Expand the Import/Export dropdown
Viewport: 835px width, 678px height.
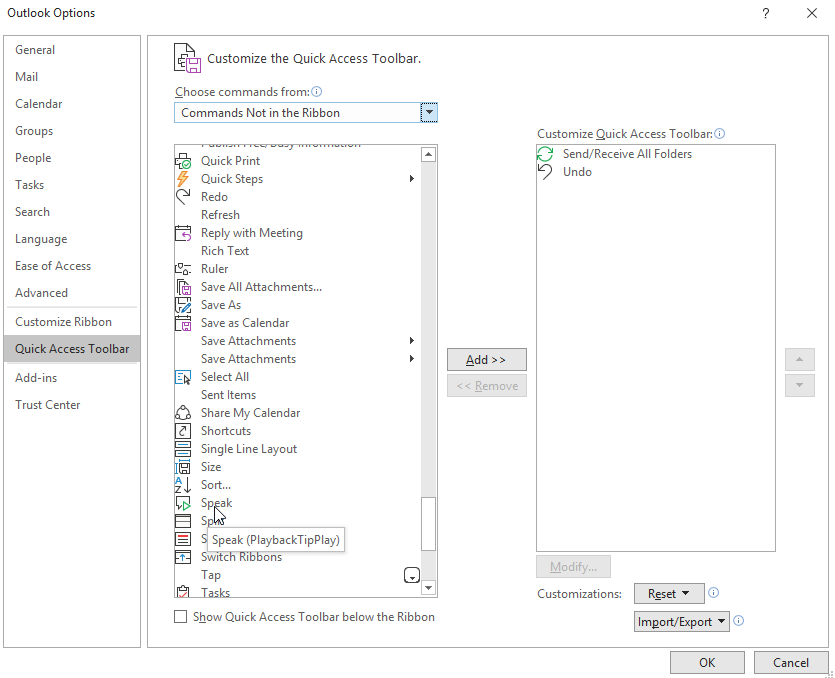click(x=682, y=622)
